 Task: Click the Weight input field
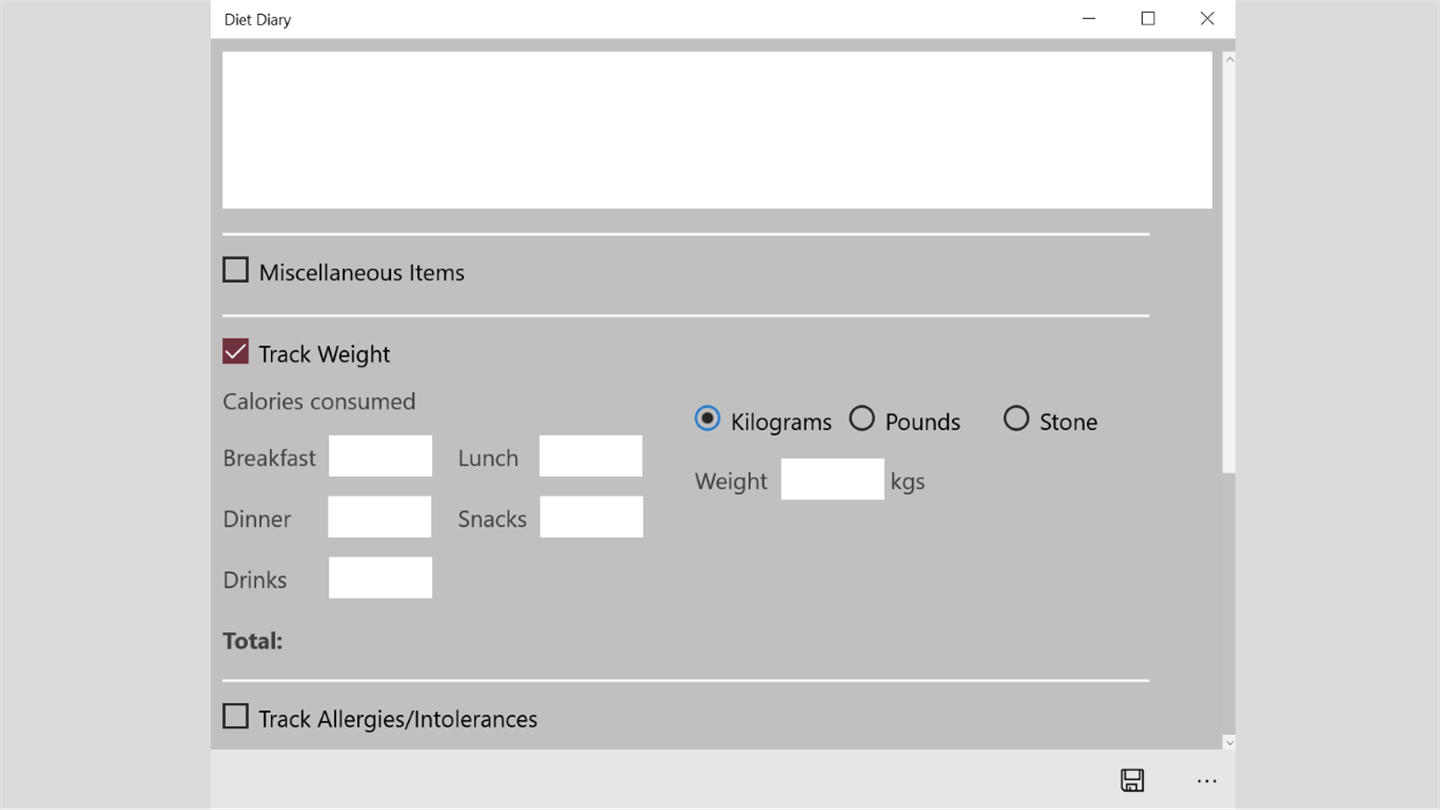[832, 479]
